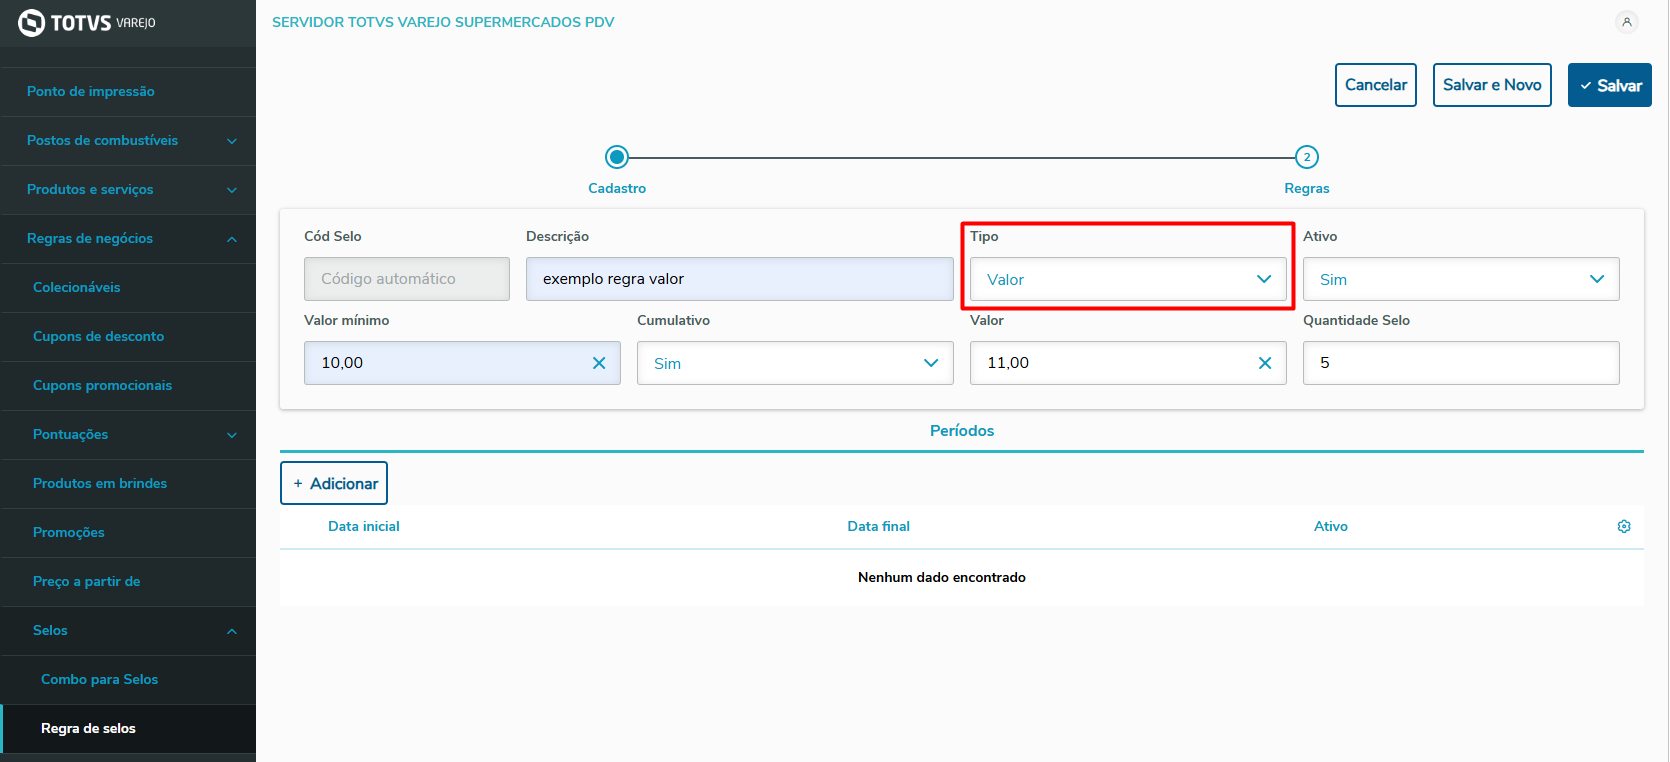
Task: Click the Cód Selo field
Action: [407, 279]
